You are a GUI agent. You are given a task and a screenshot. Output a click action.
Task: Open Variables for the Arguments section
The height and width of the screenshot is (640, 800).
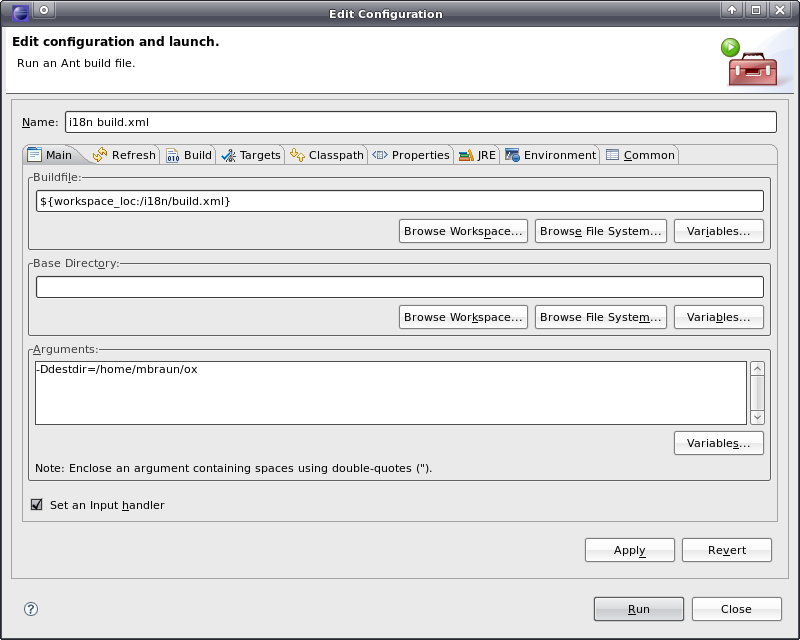click(x=719, y=443)
